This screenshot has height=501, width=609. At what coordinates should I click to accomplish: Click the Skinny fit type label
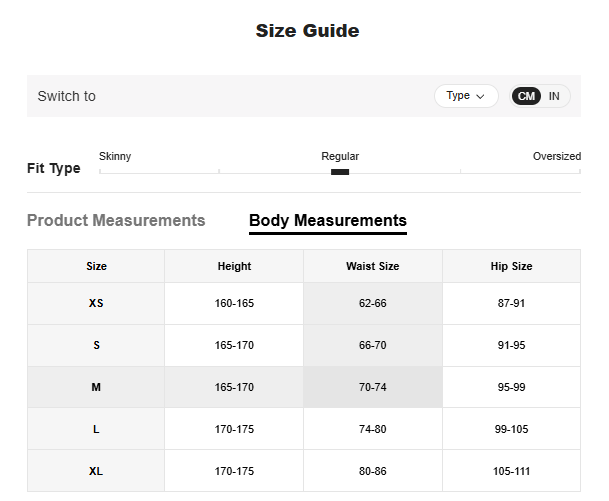coord(115,156)
